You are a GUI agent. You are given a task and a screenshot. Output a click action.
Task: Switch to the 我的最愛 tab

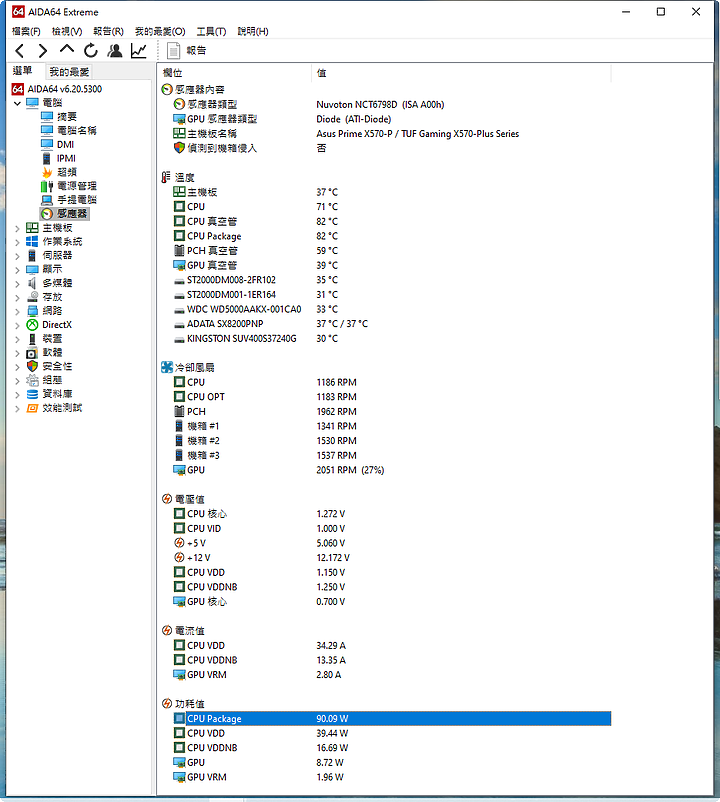pyautogui.click(x=69, y=72)
